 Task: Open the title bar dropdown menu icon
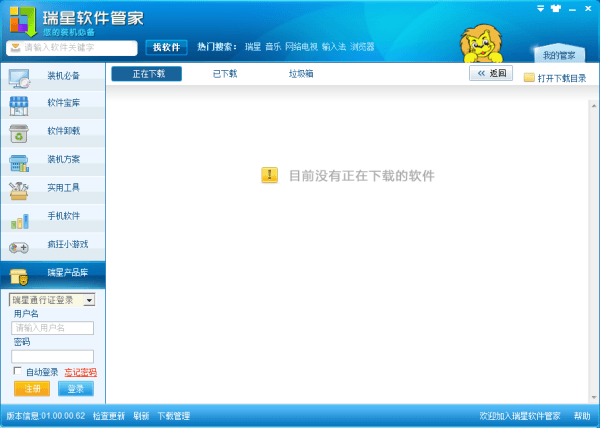(x=540, y=8)
